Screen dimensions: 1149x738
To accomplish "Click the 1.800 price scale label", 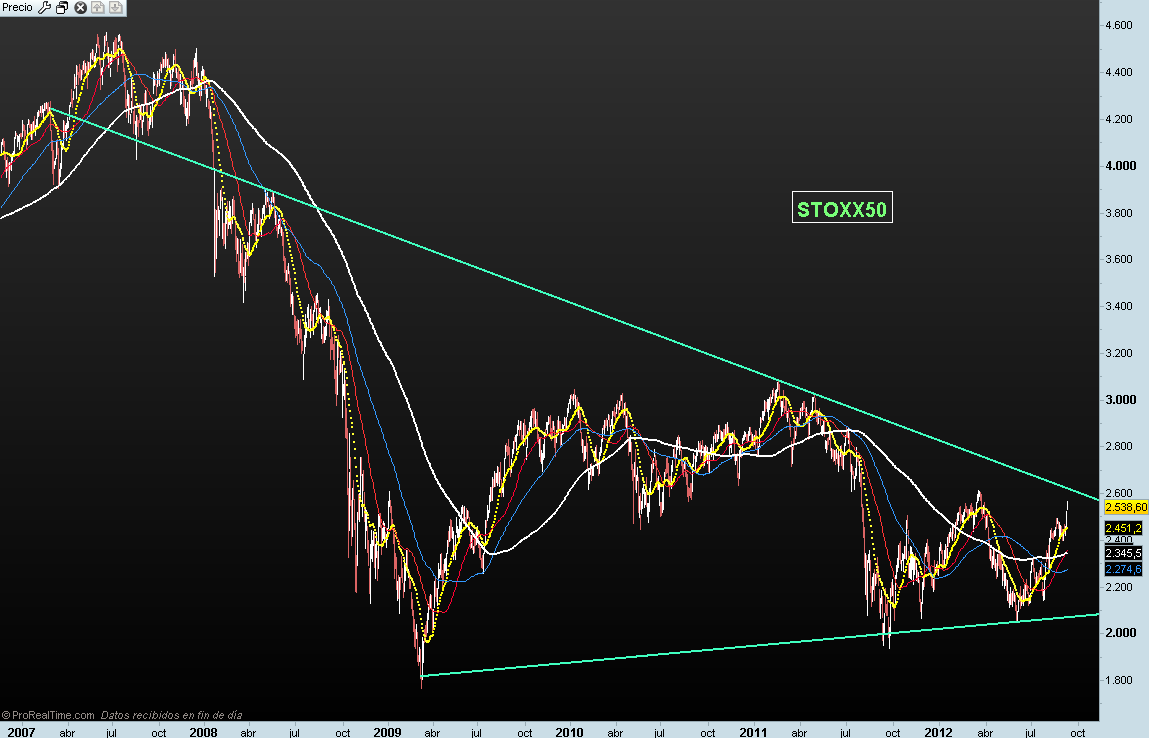I will coord(1119,680).
